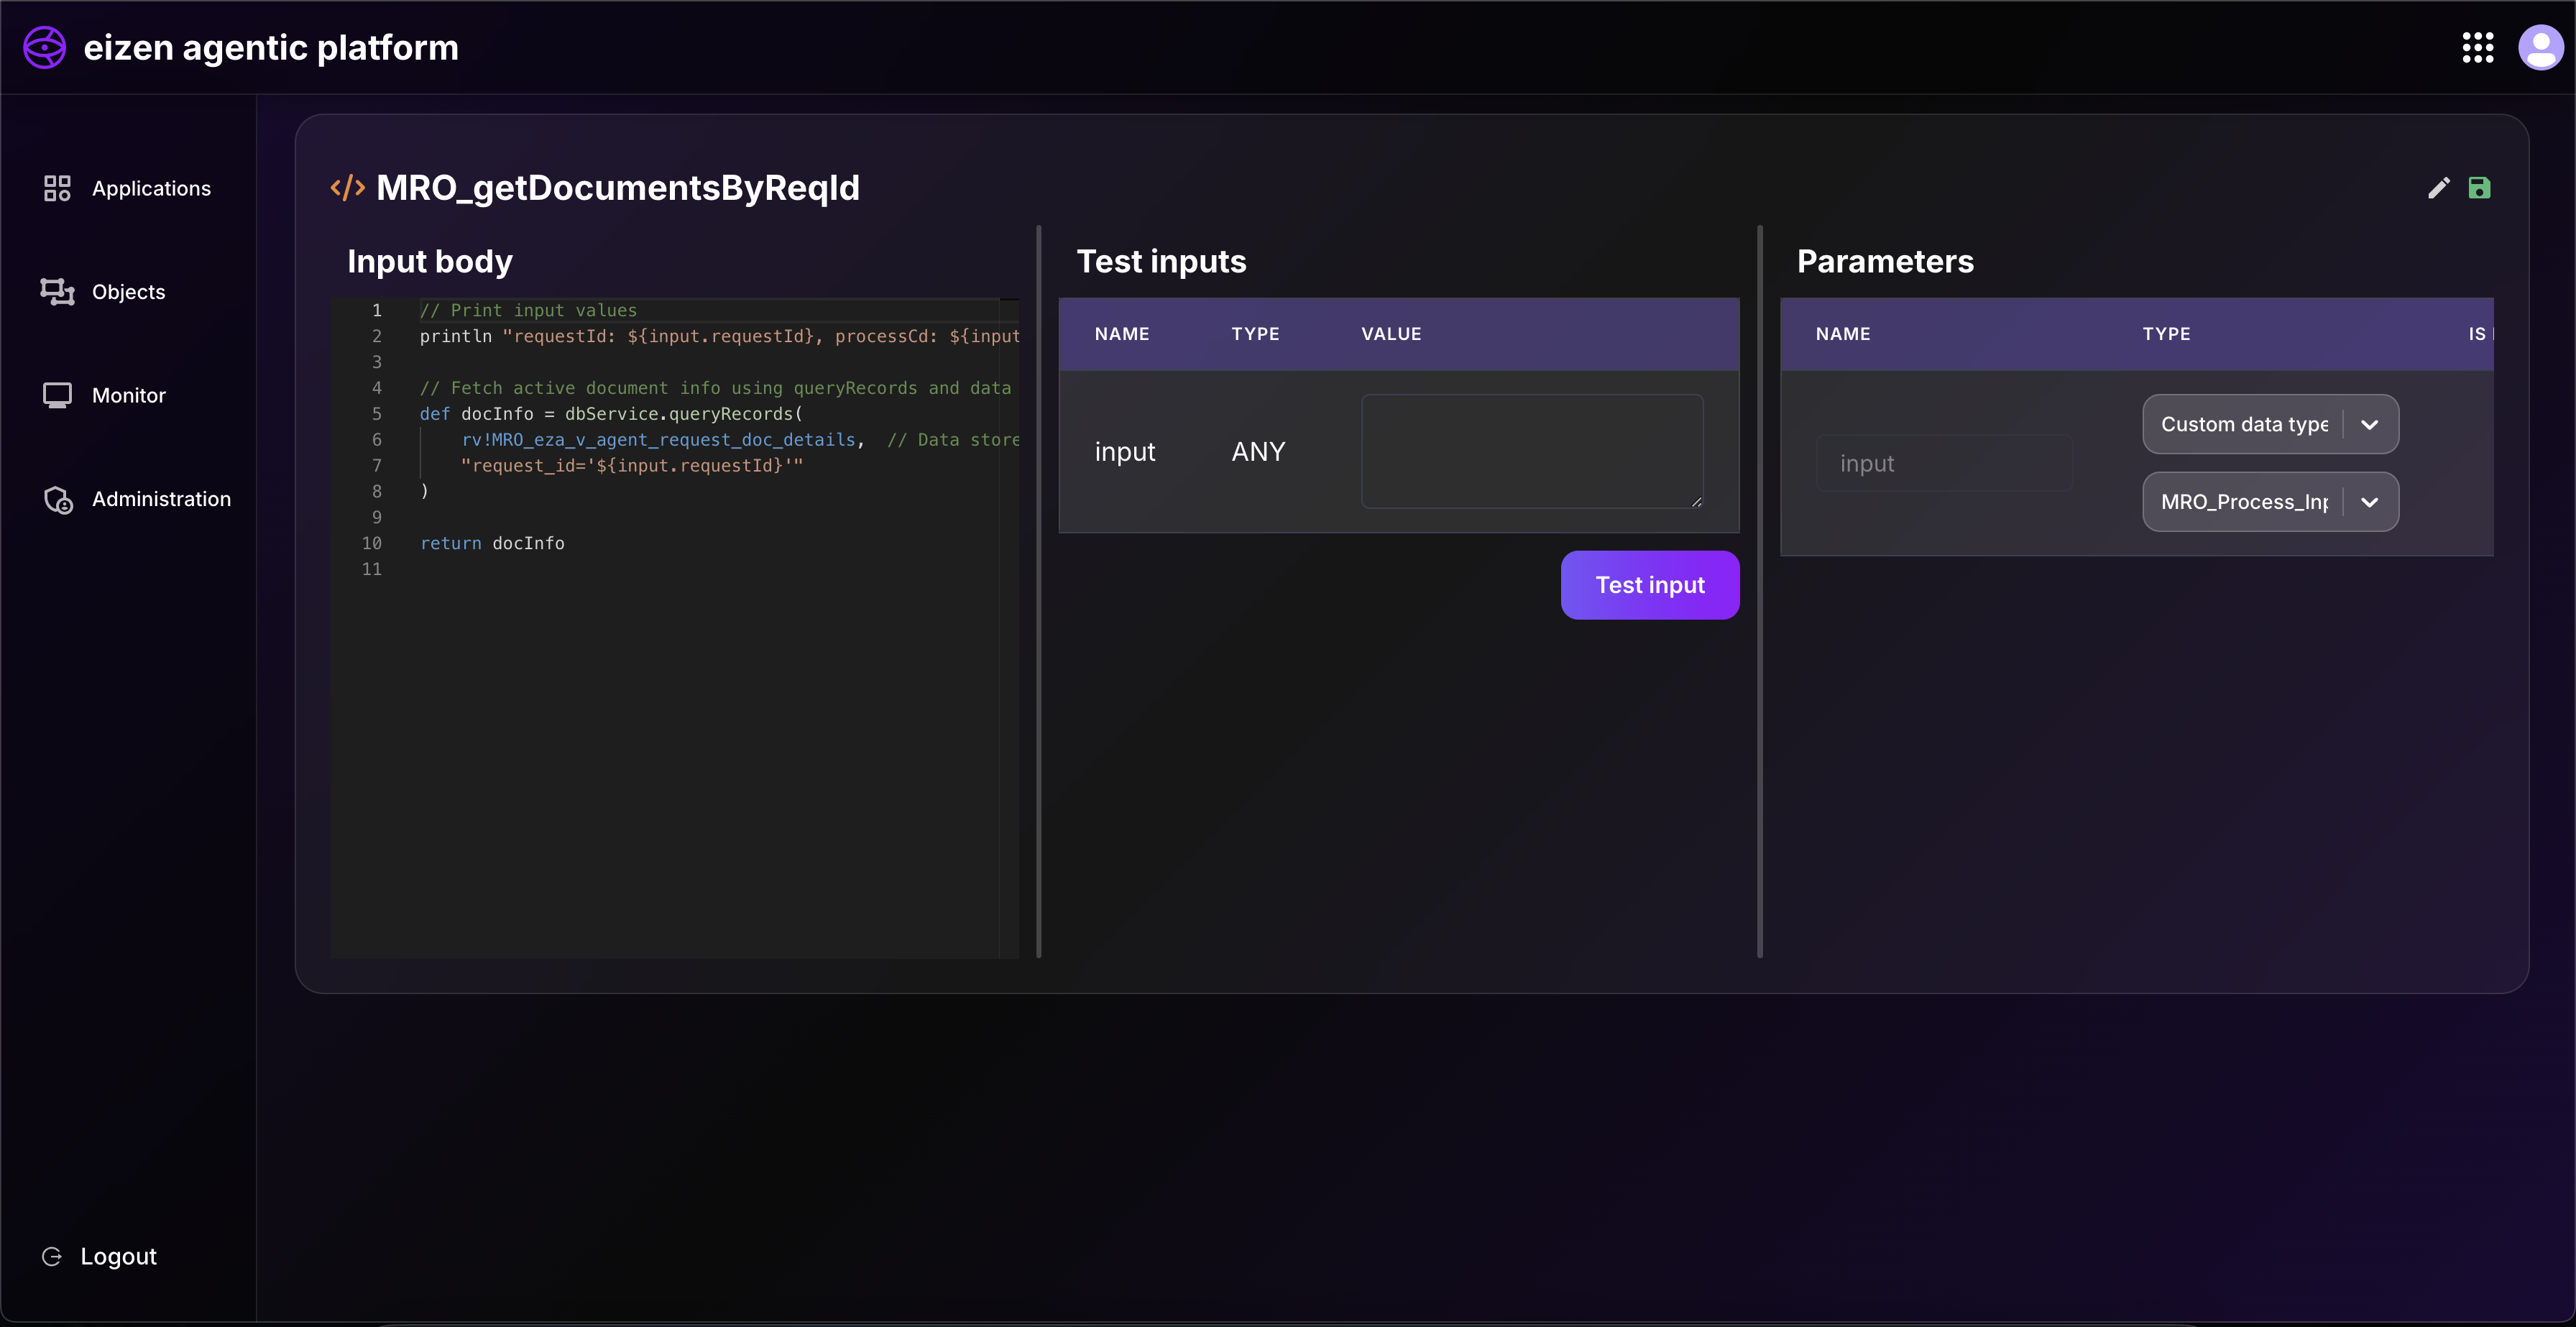Screen dimensions: 2576x1327
Task: Click the eizen platform logo icon
Action: point(44,47)
